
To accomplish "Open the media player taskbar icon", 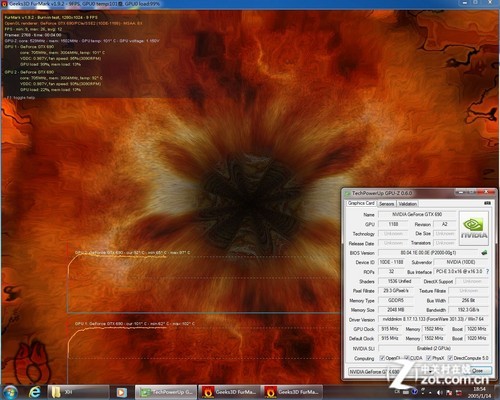I will click(x=121, y=392).
